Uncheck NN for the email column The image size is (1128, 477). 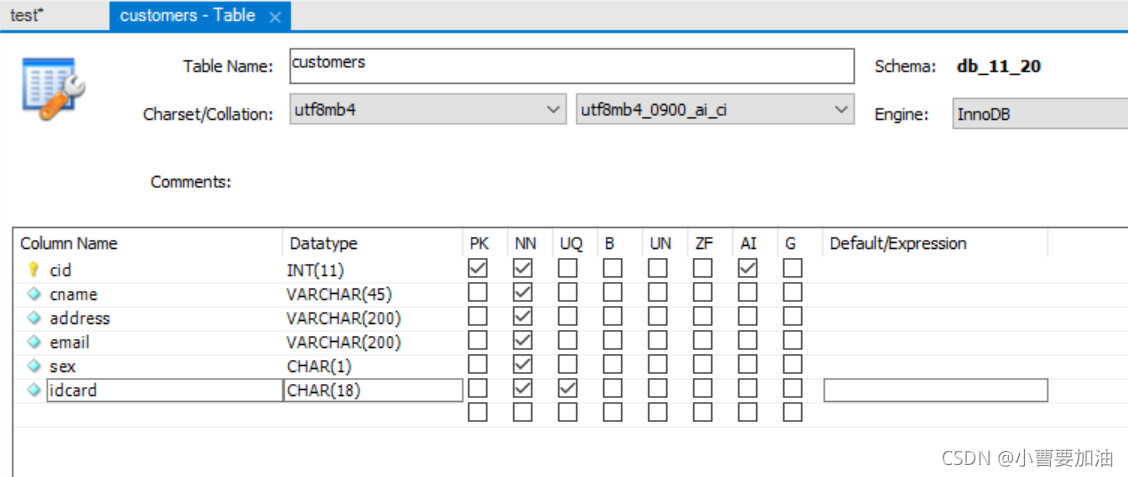[523, 341]
